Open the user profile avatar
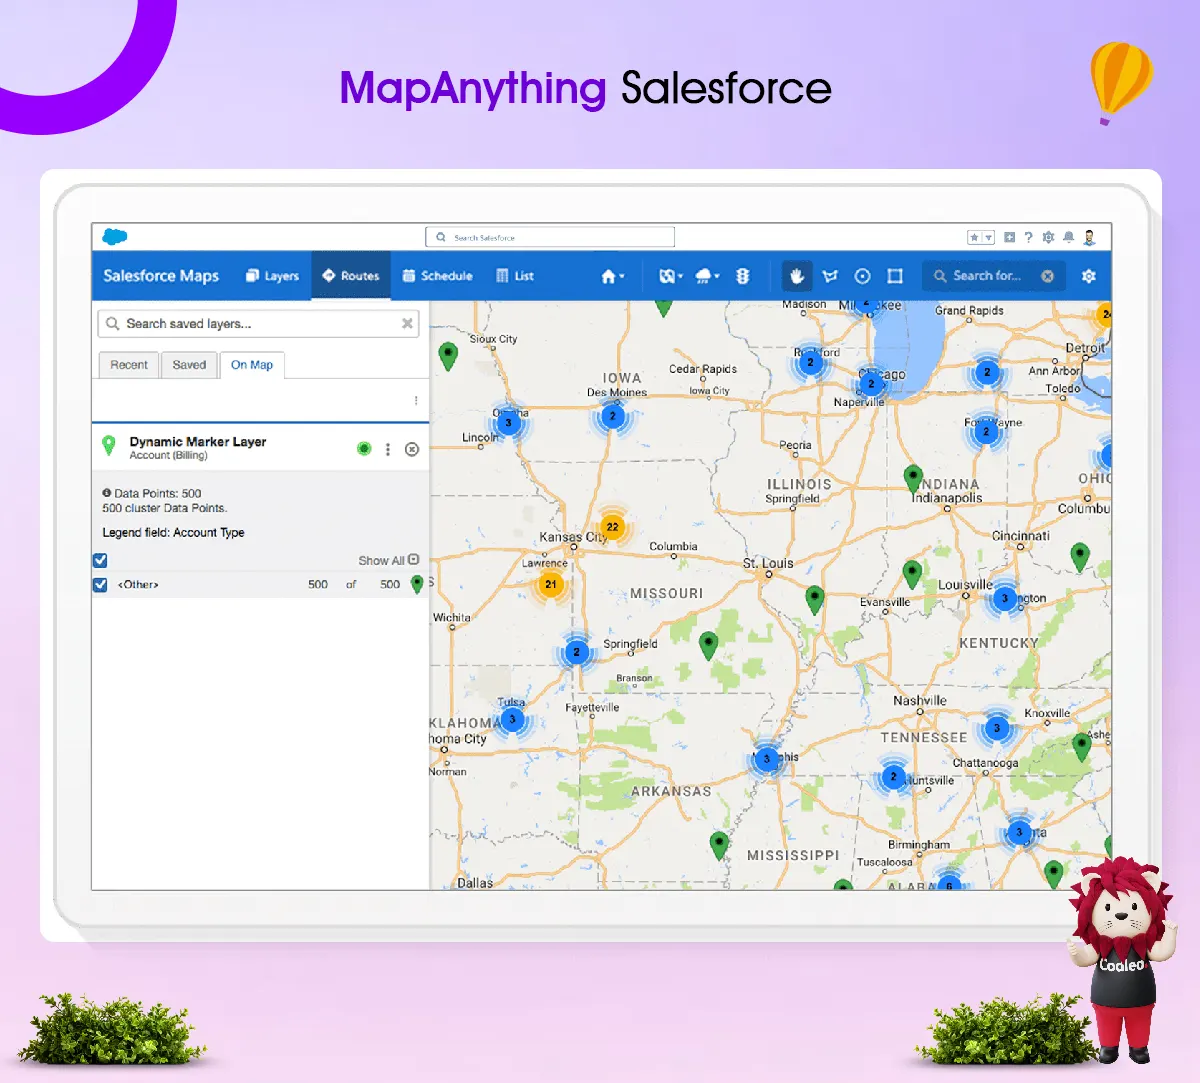The height and width of the screenshot is (1083, 1200). coord(1089,237)
